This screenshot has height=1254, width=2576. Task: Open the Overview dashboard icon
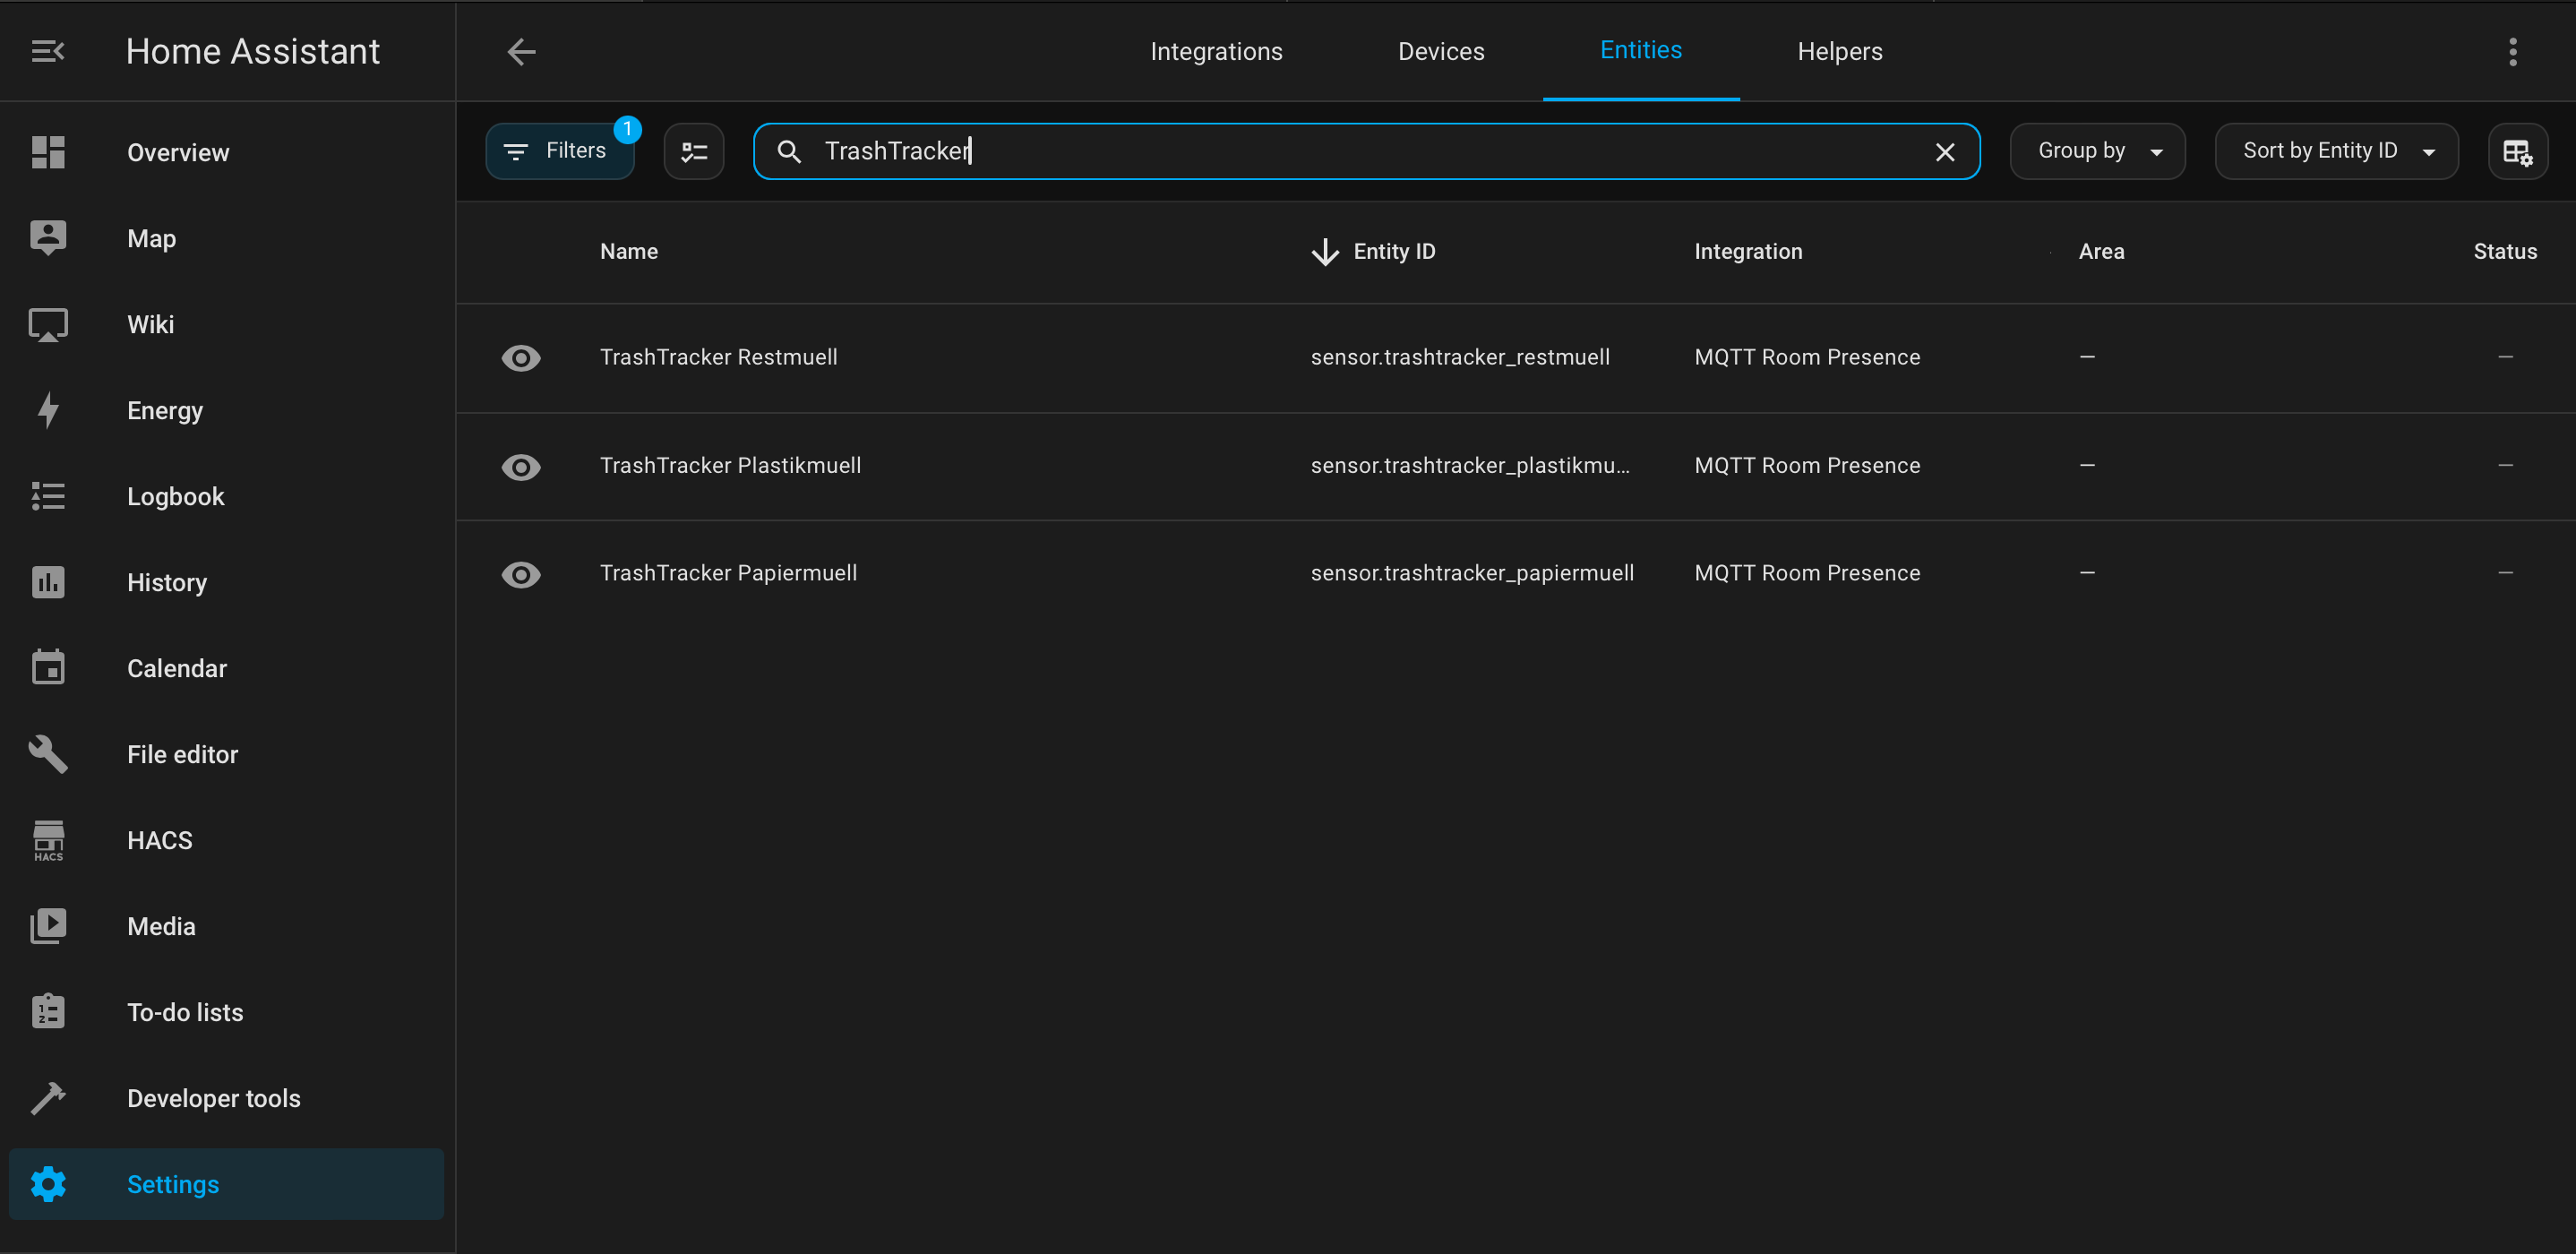click(x=48, y=152)
